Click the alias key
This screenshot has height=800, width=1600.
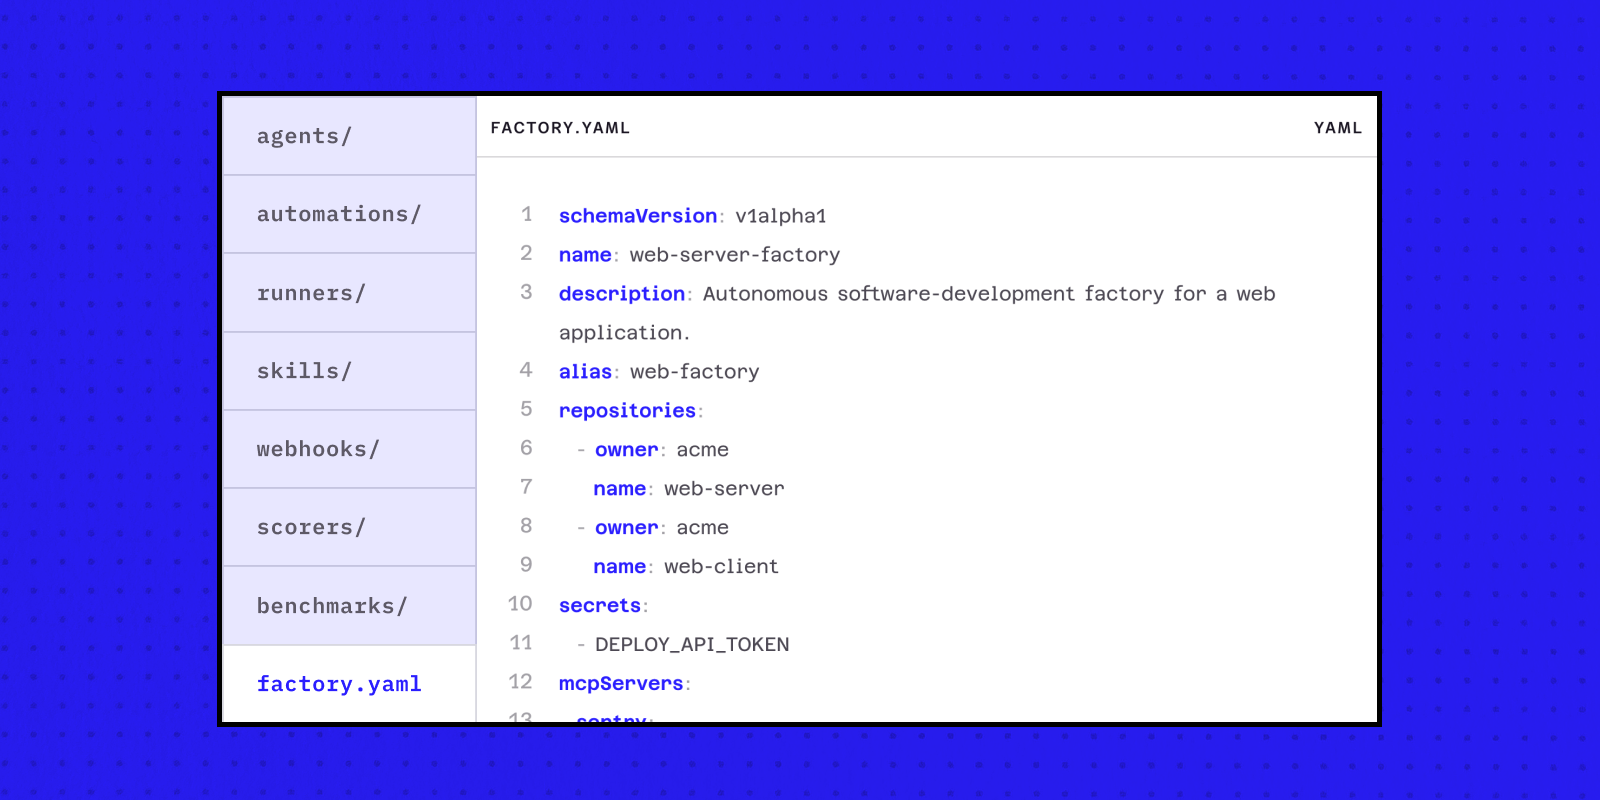585,372
